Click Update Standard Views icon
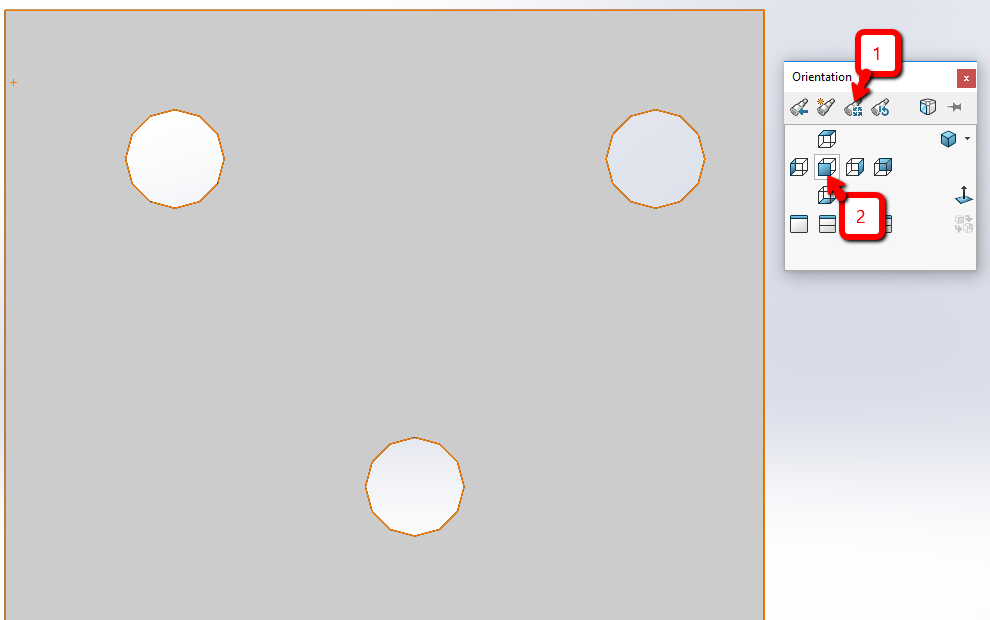Image resolution: width=990 pixels, height=620 pixels. coord(854,107)
